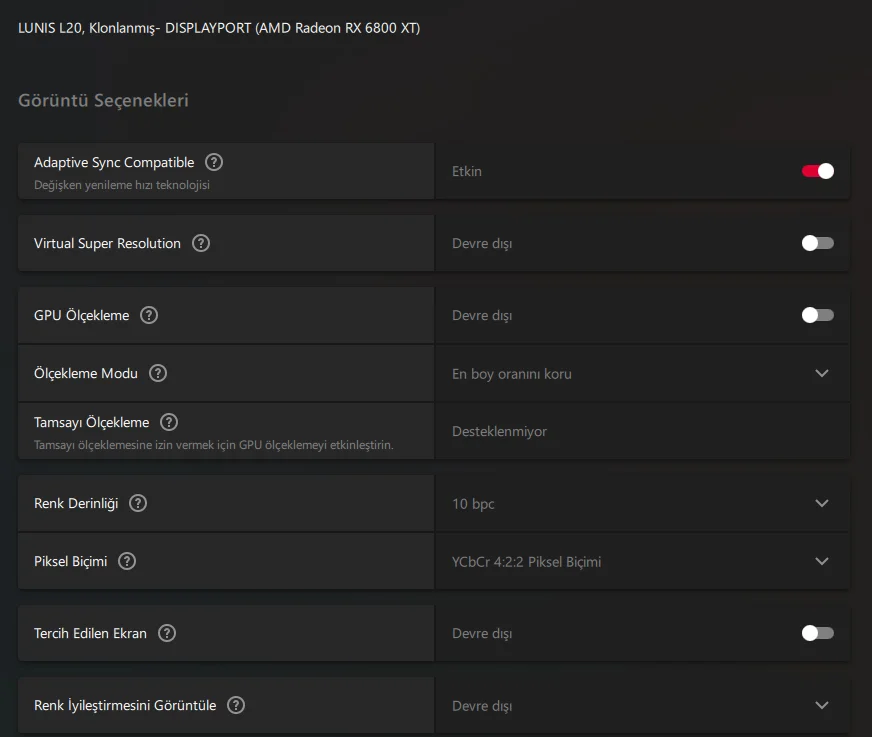
Task: Turn on GPU Ölçekleme toggle
Action: click(817, 315)
